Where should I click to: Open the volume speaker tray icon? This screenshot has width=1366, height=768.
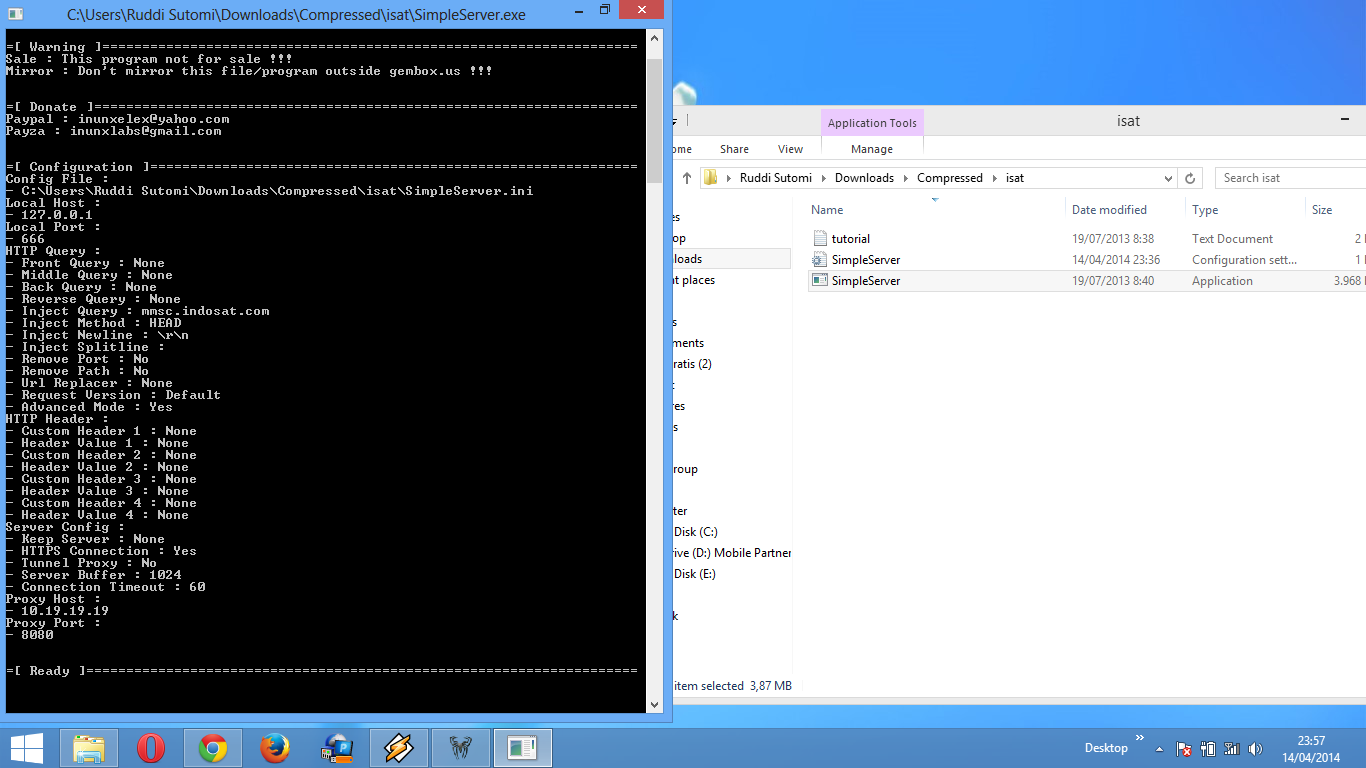pyautogui.click(x=1255, y=748)
